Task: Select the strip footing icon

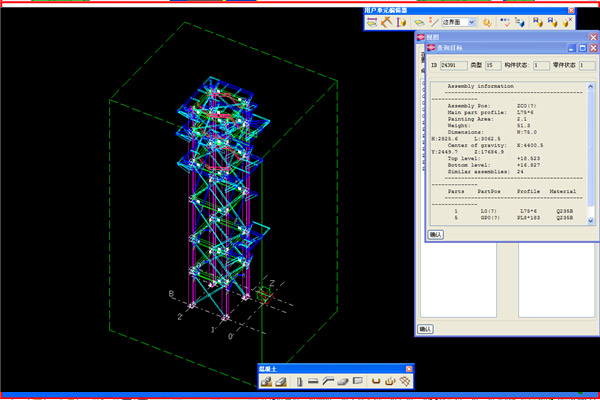Action: (282, 381)
